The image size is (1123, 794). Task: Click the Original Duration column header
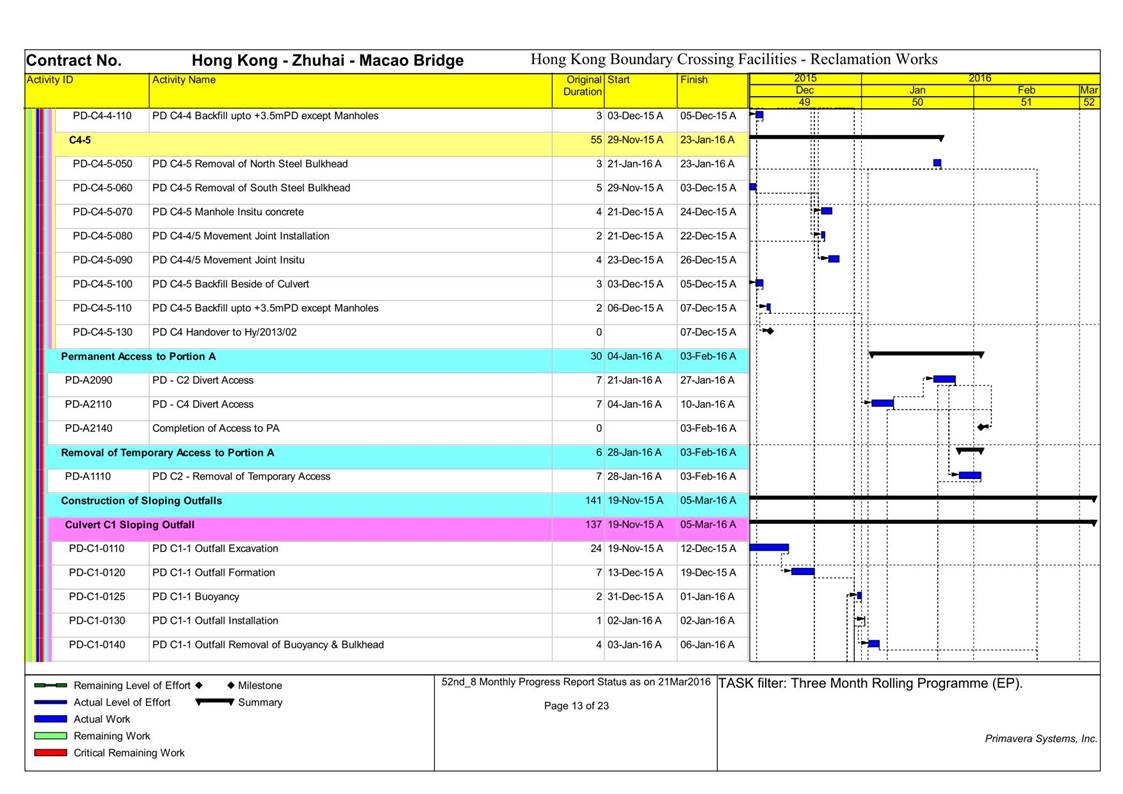point(578,91)
